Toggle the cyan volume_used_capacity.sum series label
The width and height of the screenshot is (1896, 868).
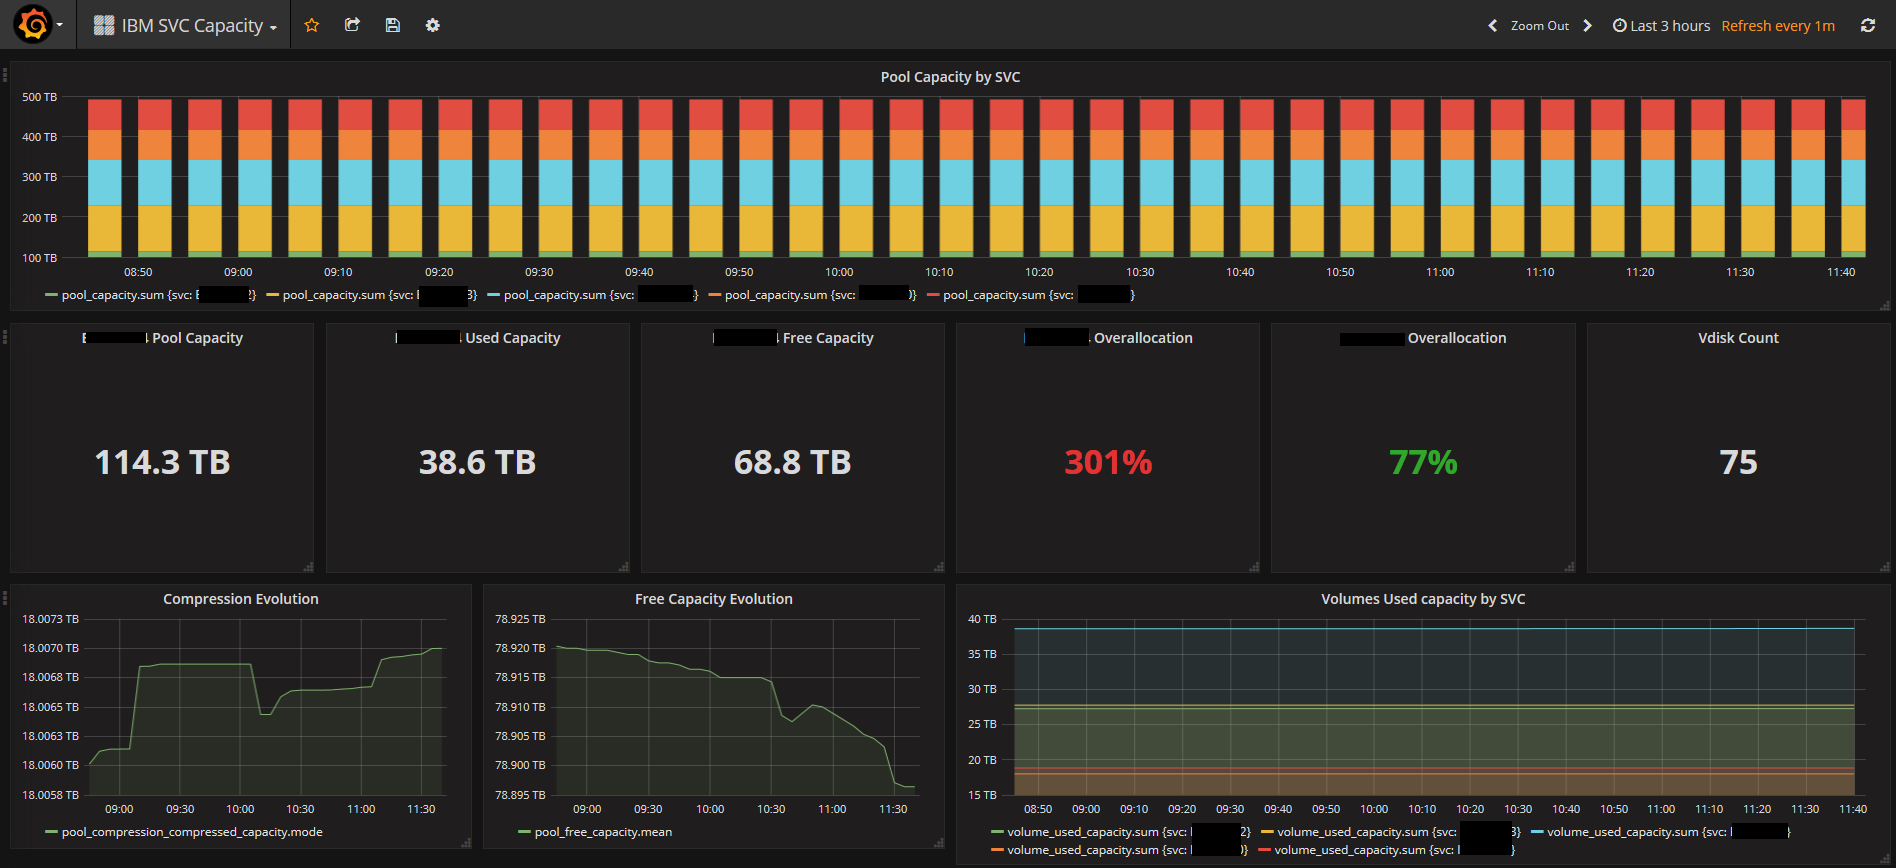click(x=1669, y=832)
